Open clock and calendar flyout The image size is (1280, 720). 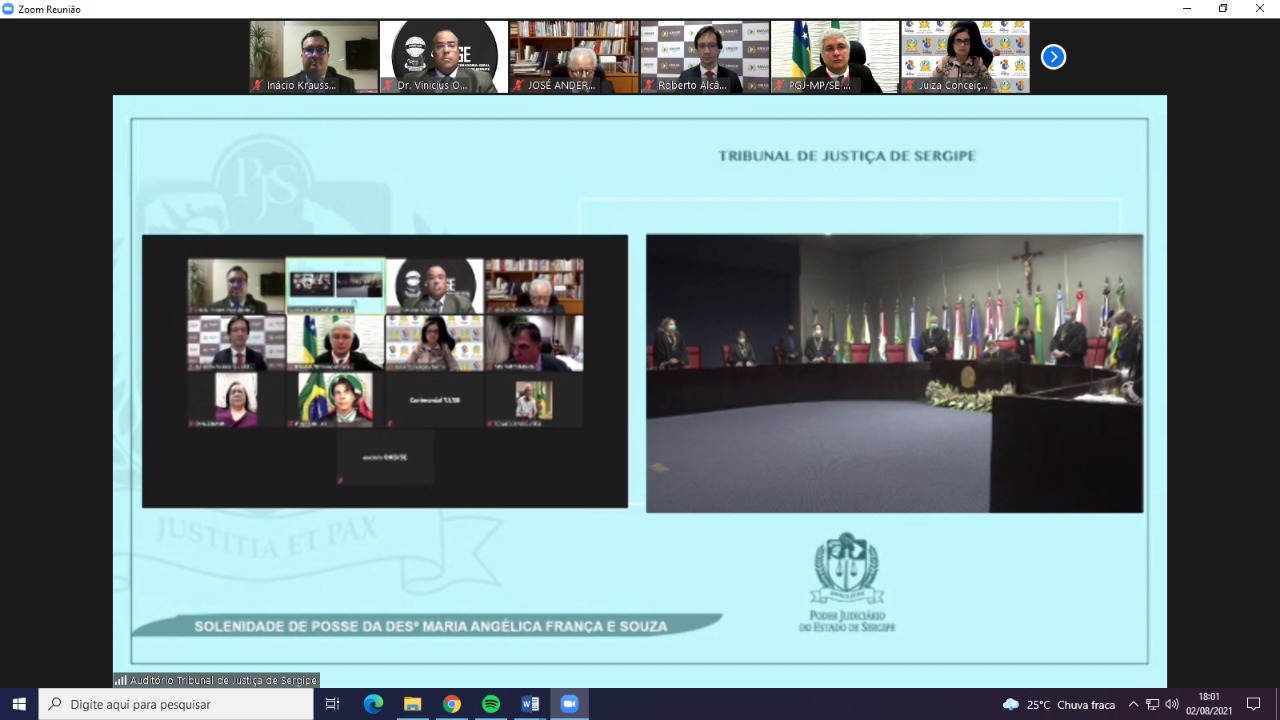(x=1209, y=704)
